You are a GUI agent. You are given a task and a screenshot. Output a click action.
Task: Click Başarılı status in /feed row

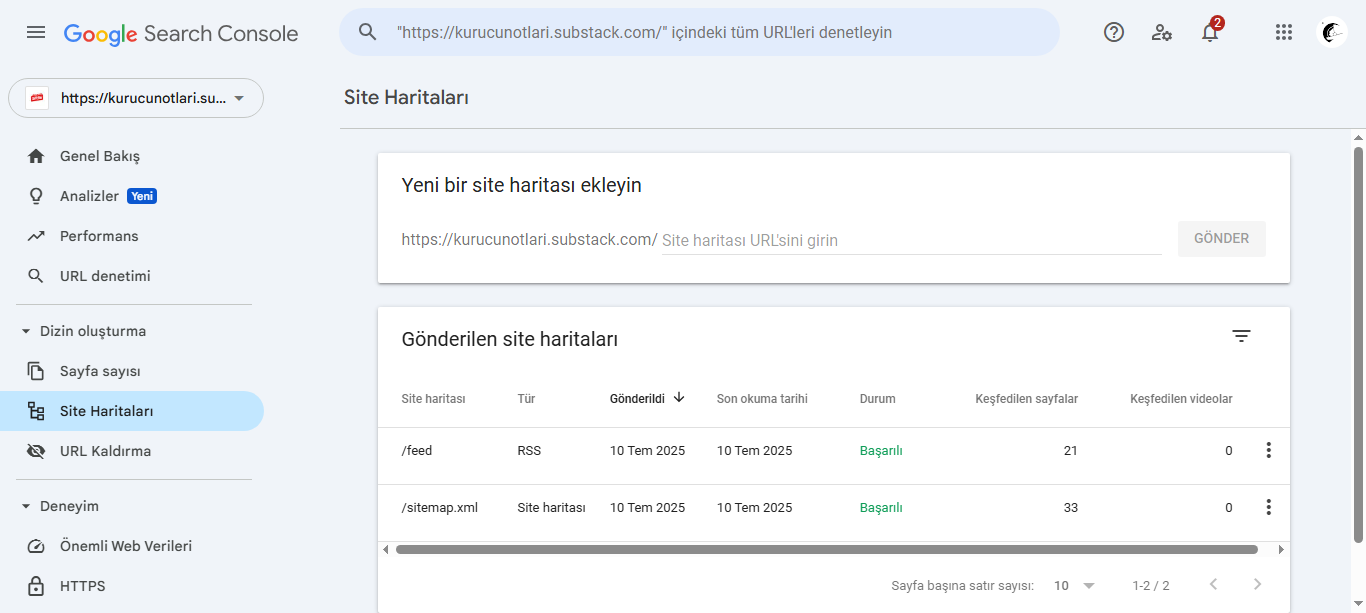881,451
